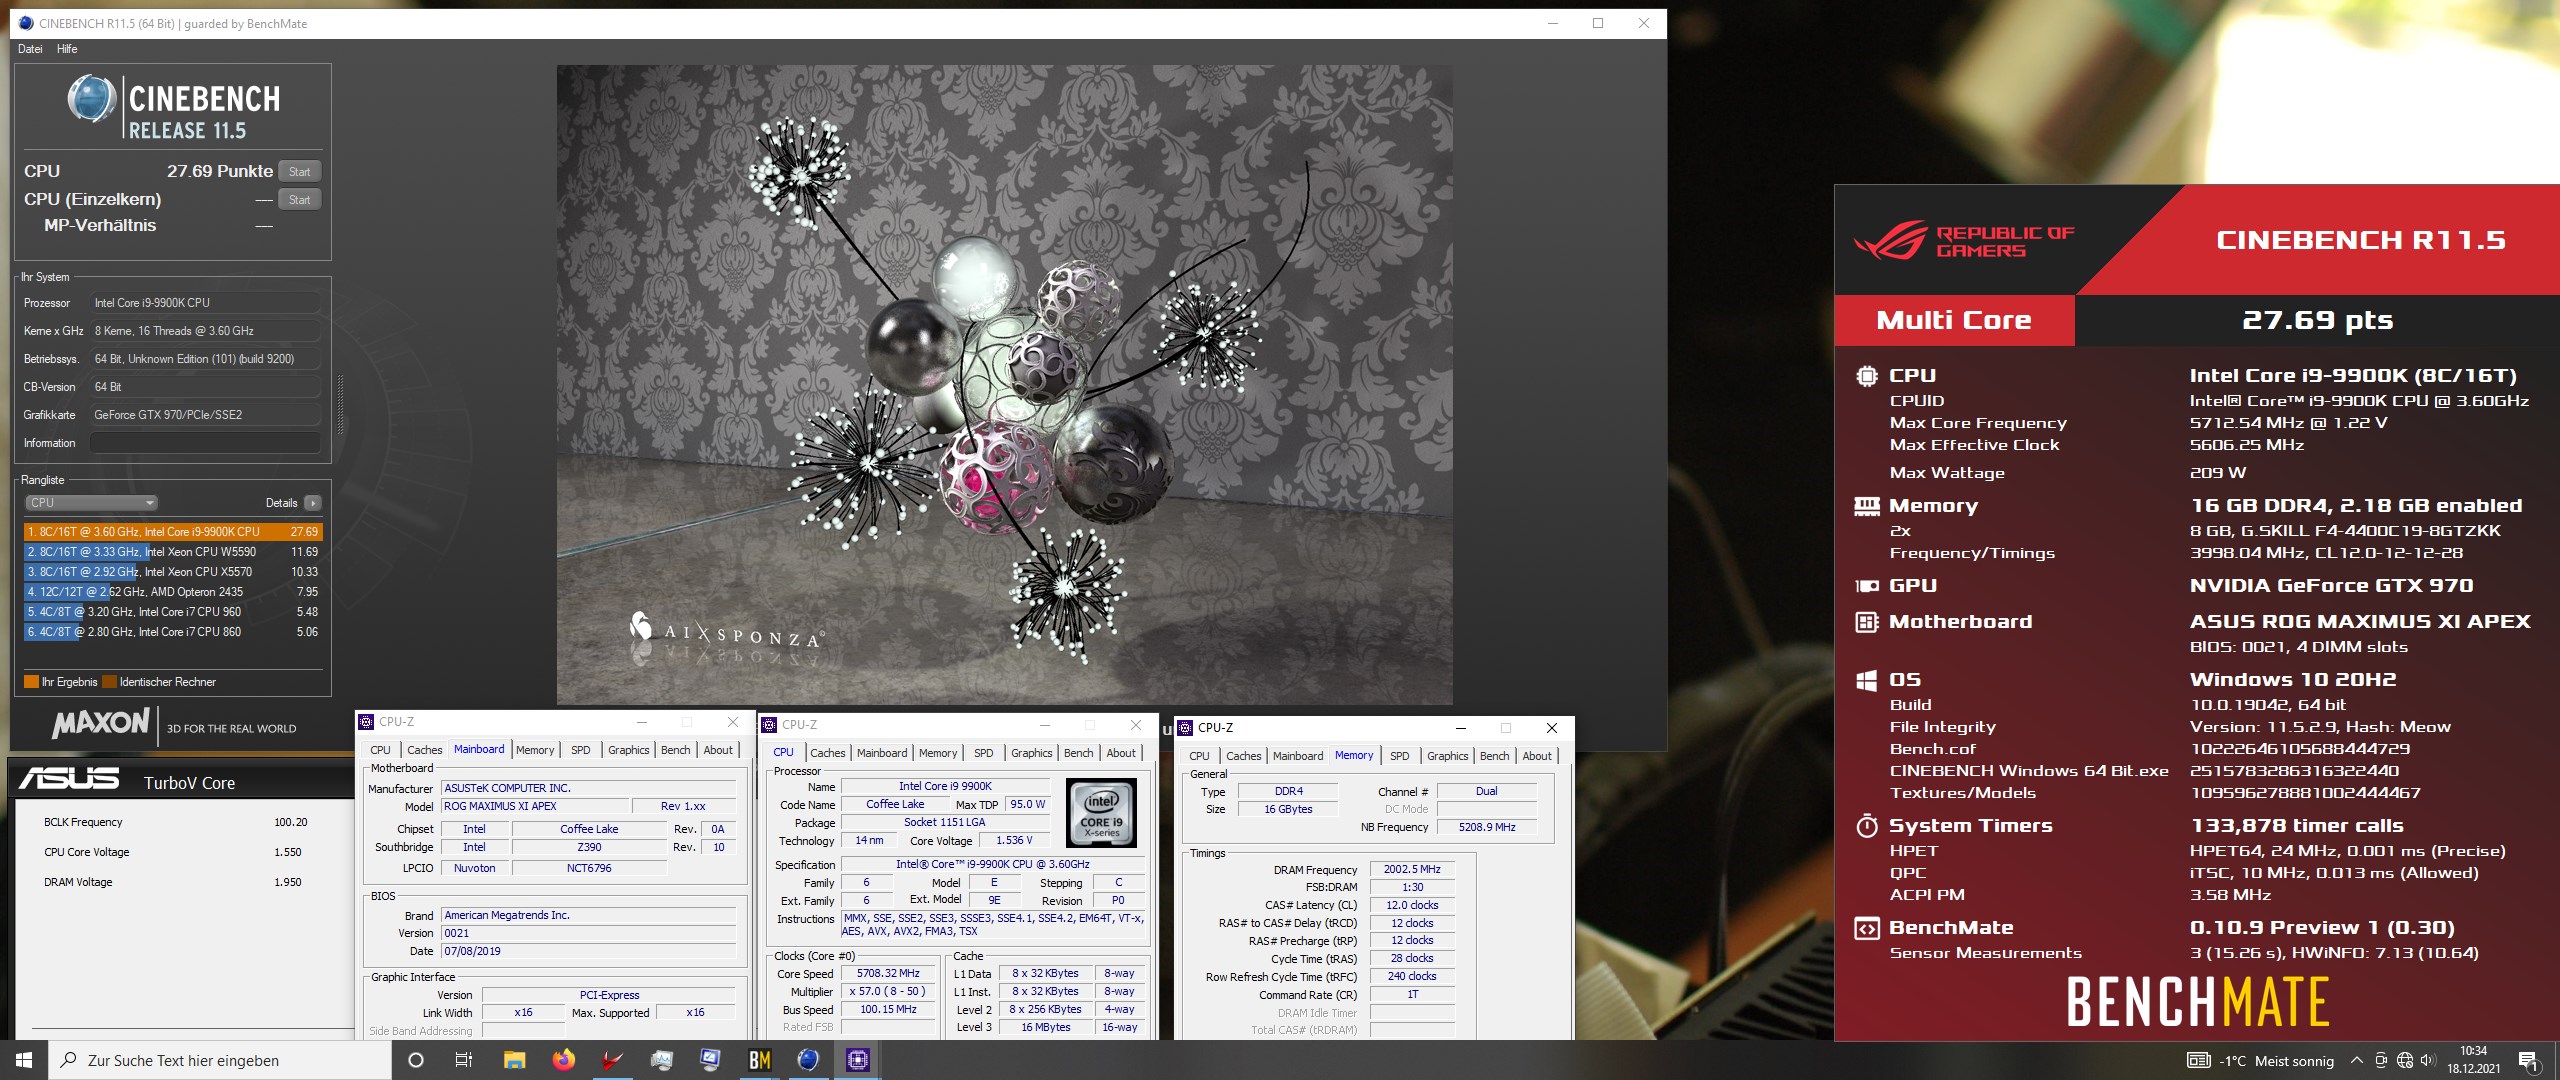
Task: Open About tab in middle CPU-Z window
Action: pos(1121,753)
